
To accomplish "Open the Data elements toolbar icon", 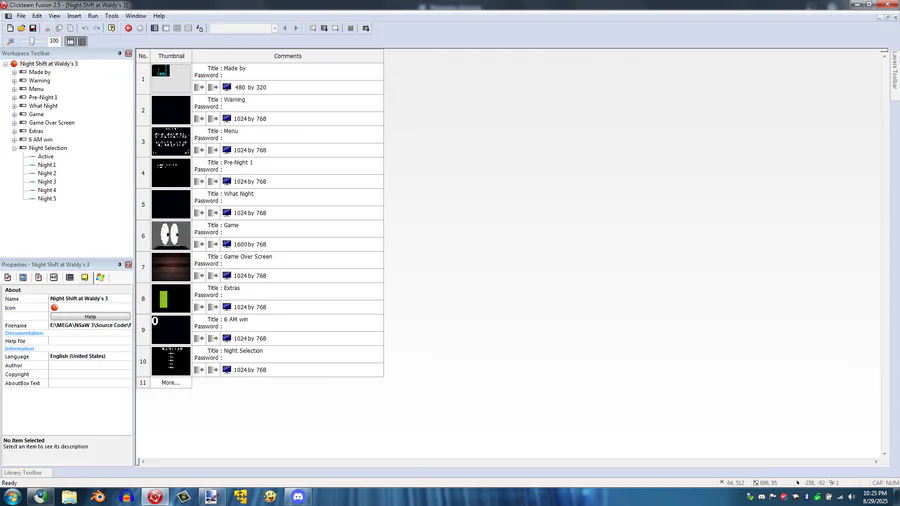I will point(200,28).
